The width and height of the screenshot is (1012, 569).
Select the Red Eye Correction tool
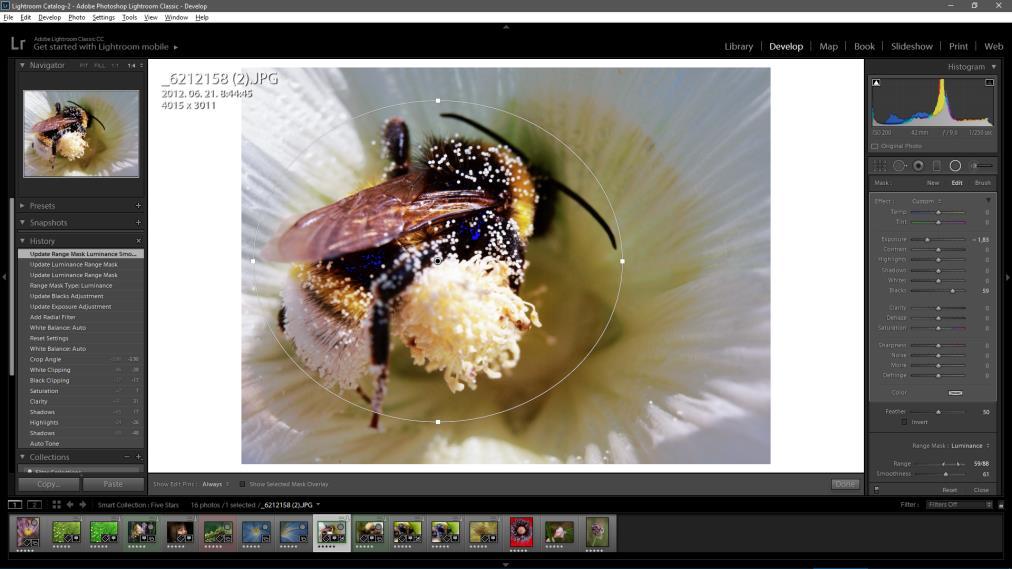pyautogui.click(x=918, y=166)
